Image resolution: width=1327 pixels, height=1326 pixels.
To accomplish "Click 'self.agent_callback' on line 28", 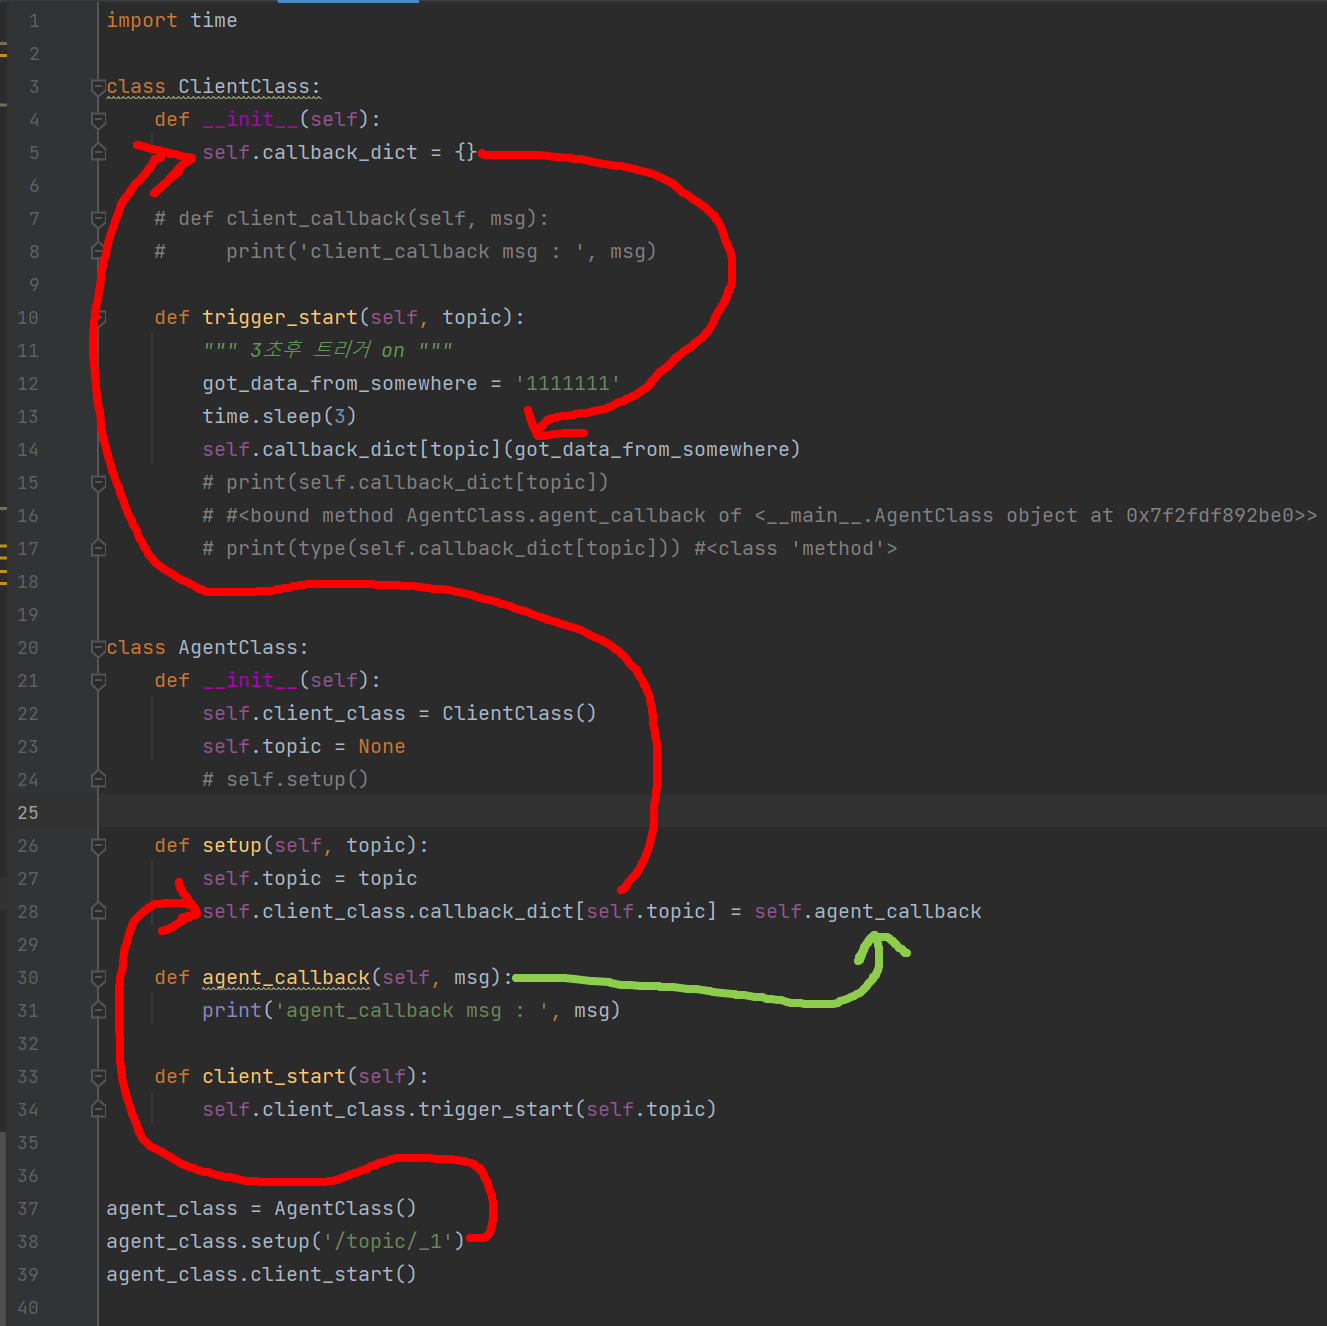I will coord(868,912).
